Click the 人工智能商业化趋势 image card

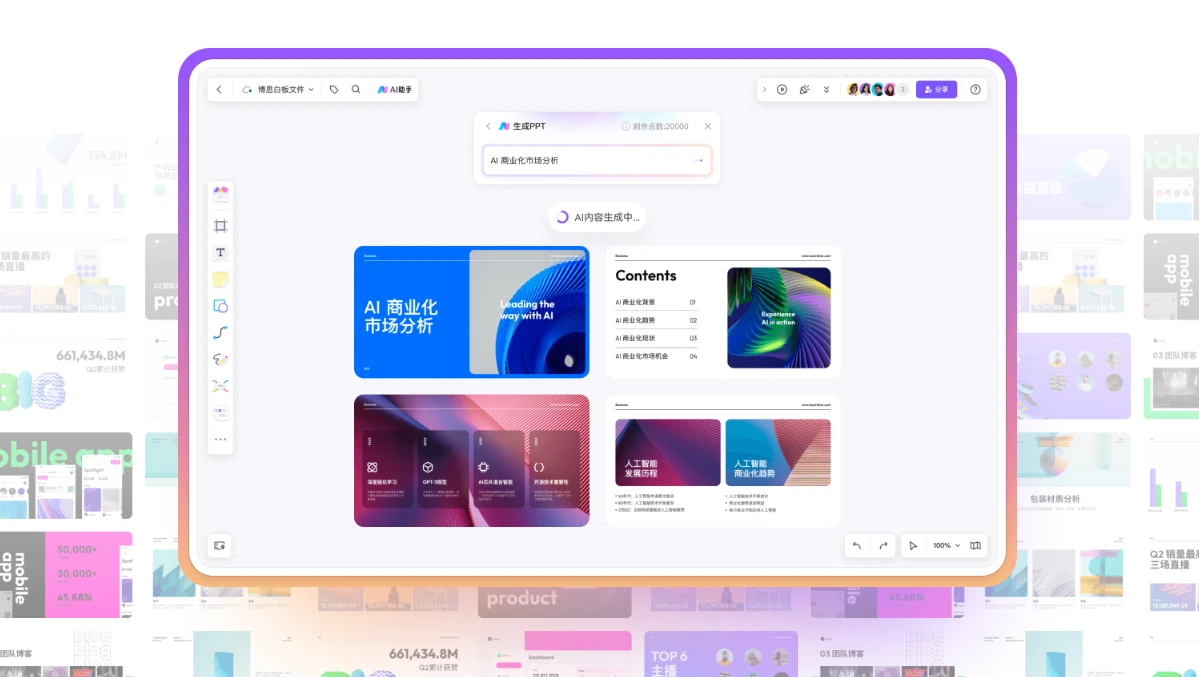778,452
